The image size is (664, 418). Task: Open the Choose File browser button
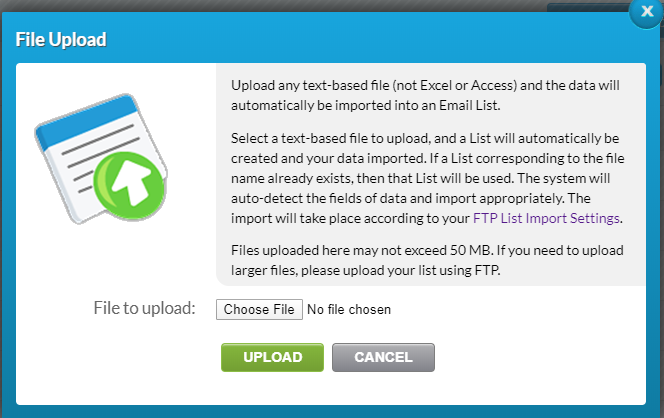pyautogui.click(x=259, y=309)
